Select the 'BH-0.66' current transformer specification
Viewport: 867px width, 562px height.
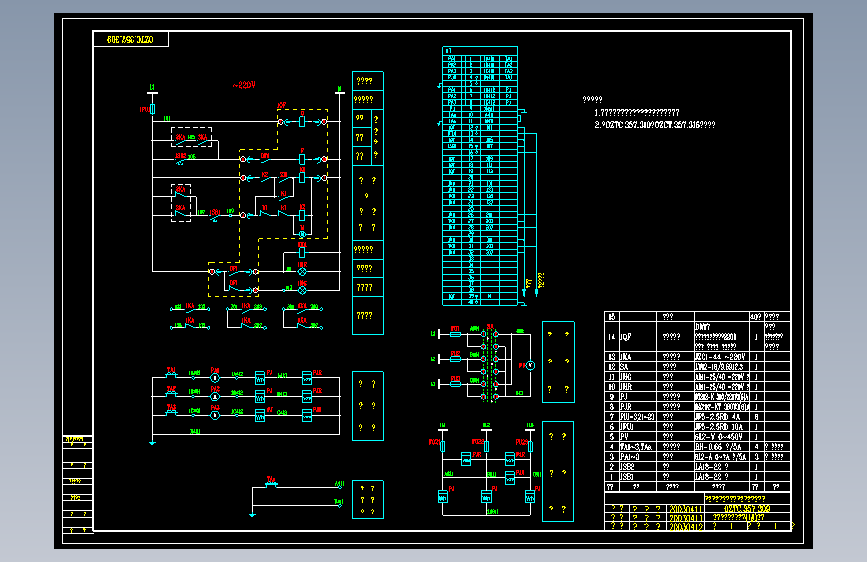pyautogui.click(x=722, y=446)
